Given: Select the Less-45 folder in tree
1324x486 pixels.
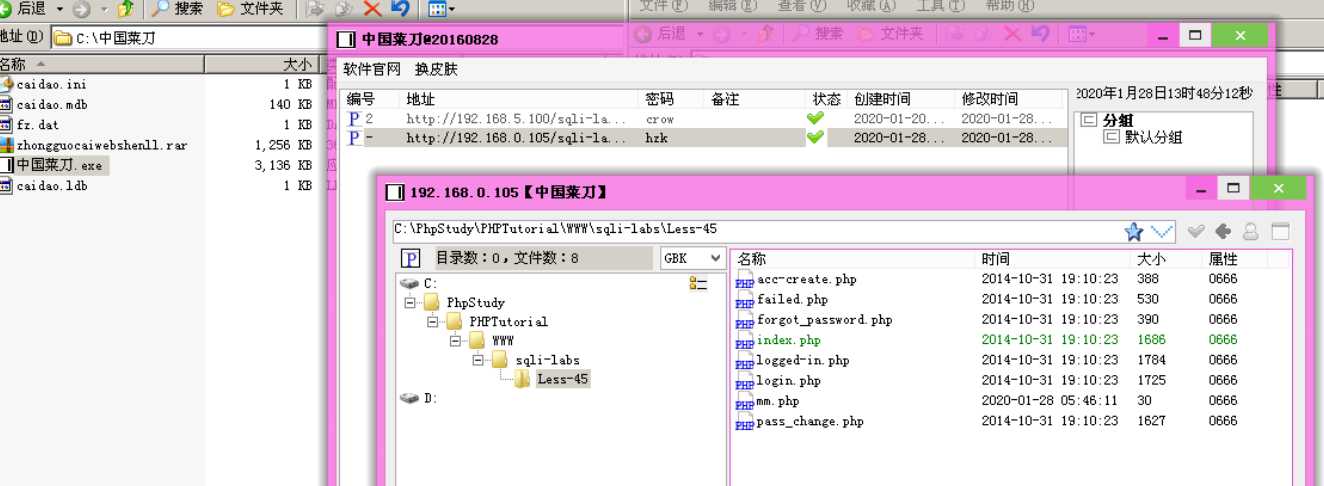Looking at the screenshot, I should (553, 379).
